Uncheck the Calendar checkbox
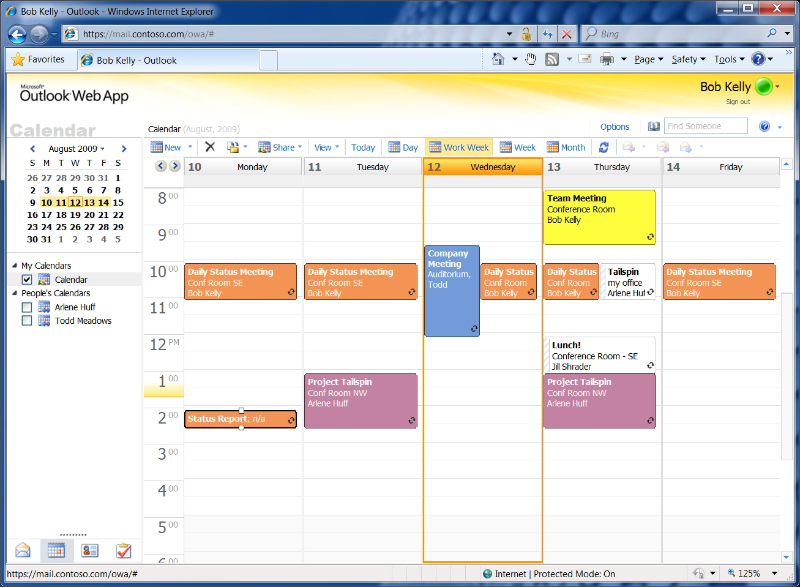Viewport: 800px width, 587px height. coord(27,279)
